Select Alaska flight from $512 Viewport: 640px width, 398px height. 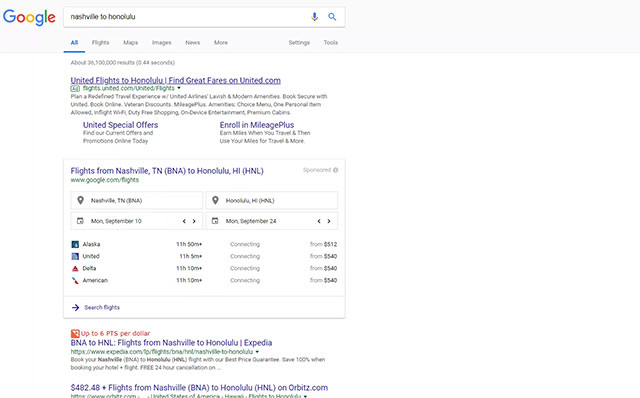(x=204, y=244)
